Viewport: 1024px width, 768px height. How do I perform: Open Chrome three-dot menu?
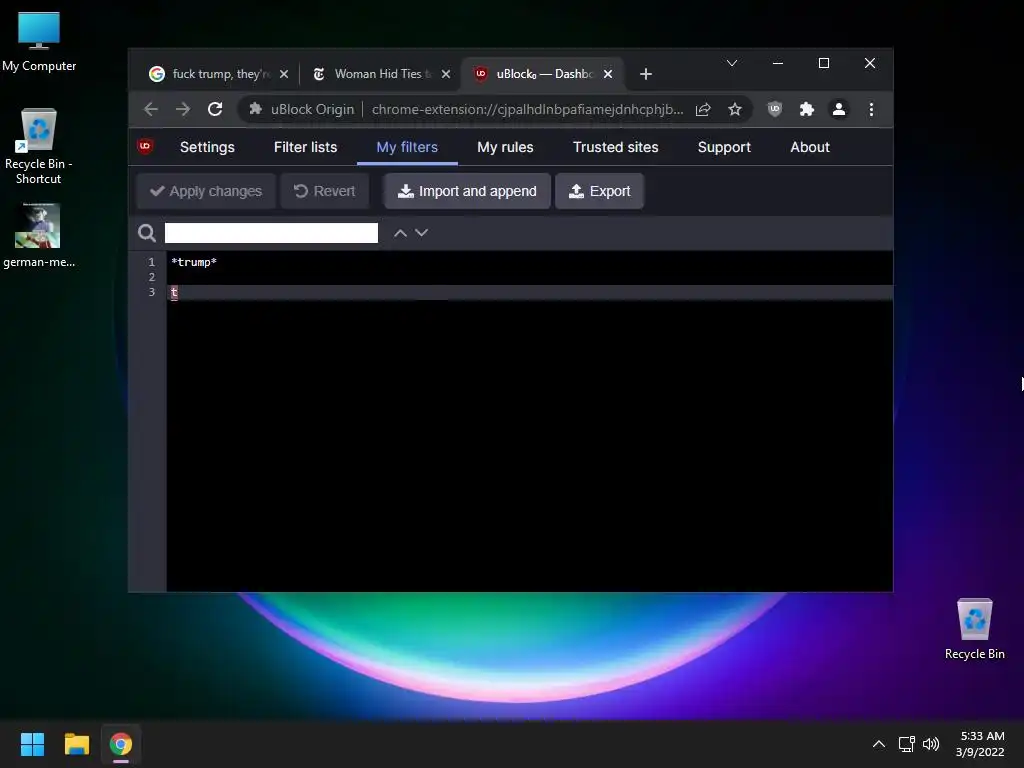[871, 109]
